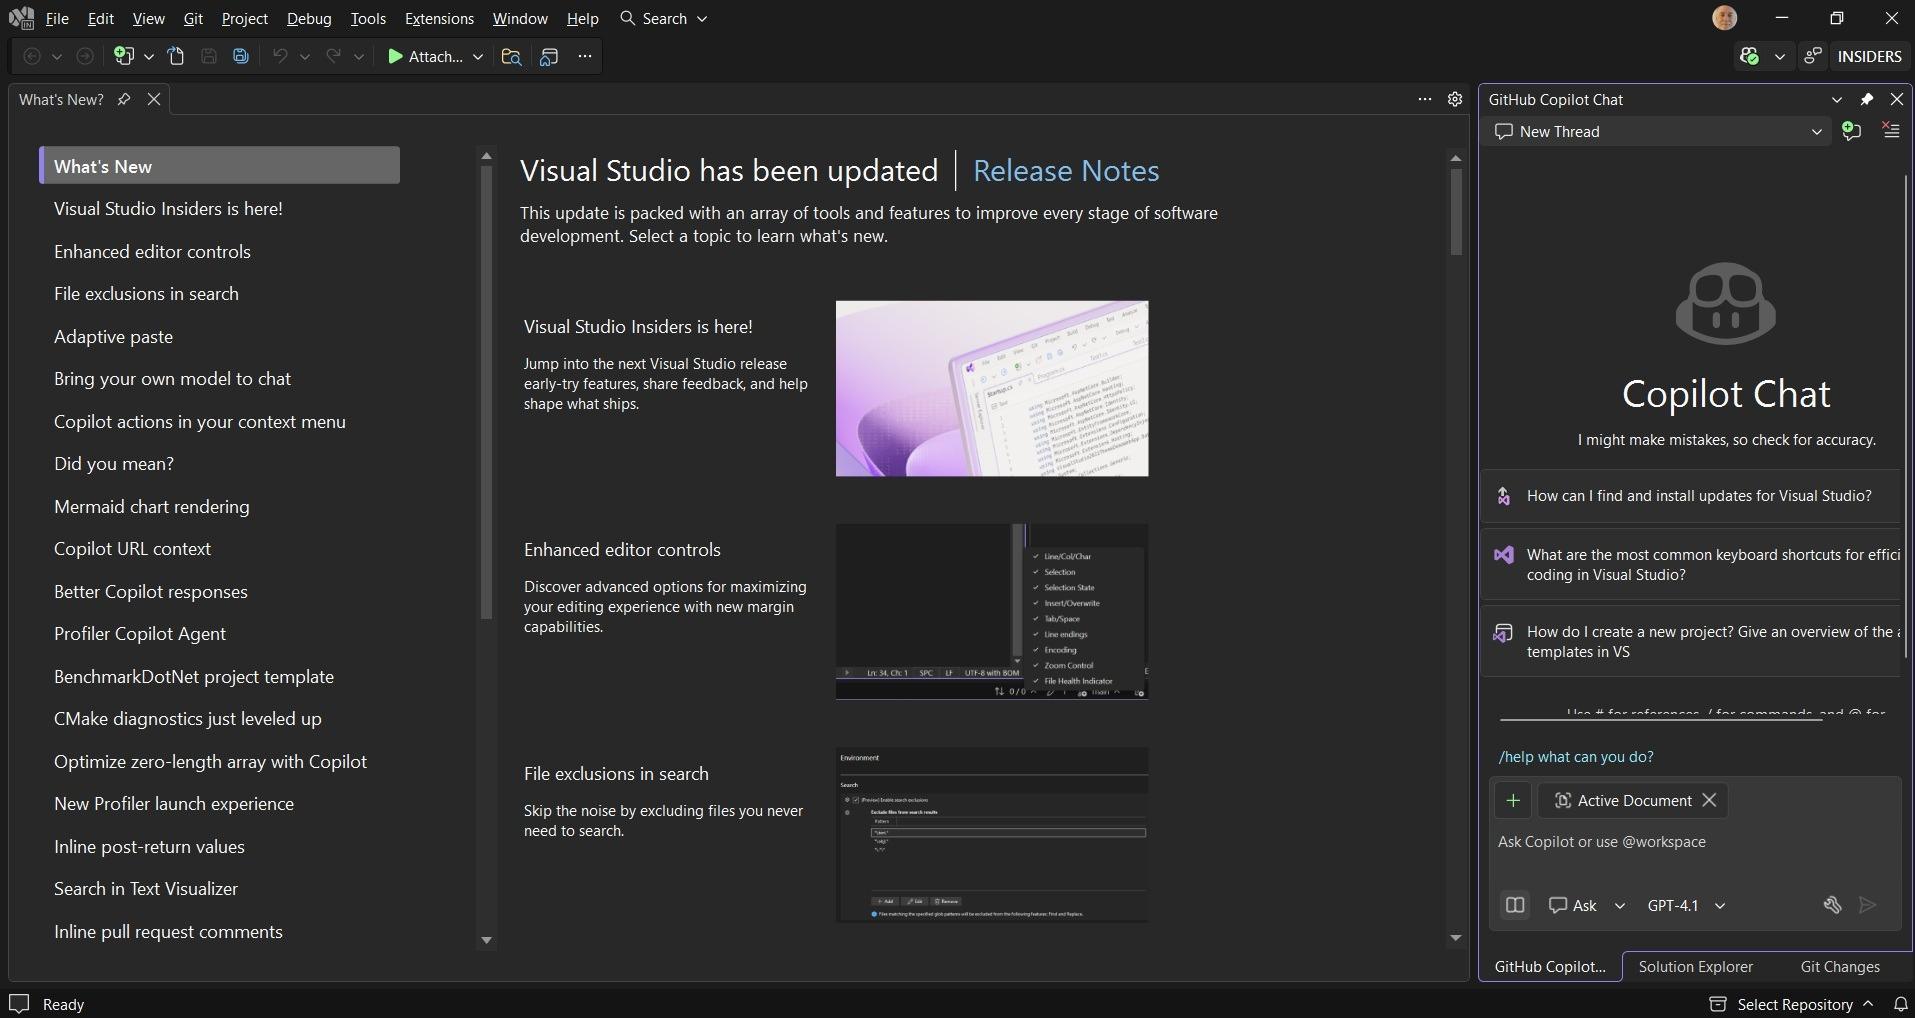Click the green Attach start button
This screenshot has width=1915, height=1018.
pos(425,56)
